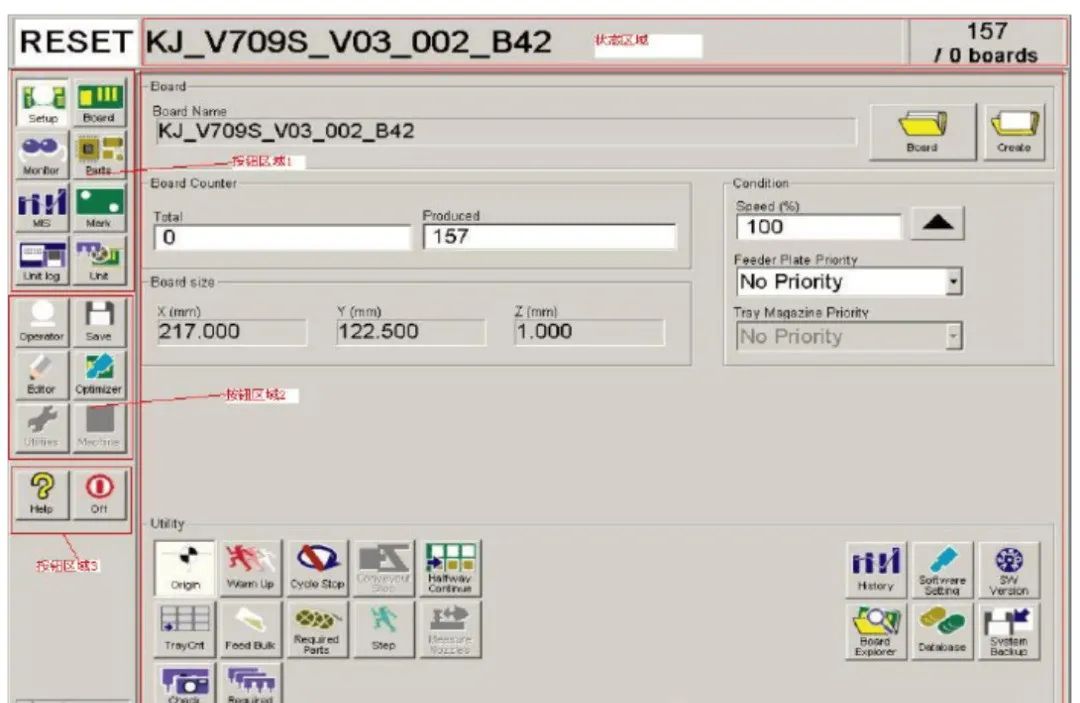Image resolution: width=1080 pixels, height=703 pixels.
Task: Click the Create board button
Action: pyautogui.click(x=1013, y=132)
